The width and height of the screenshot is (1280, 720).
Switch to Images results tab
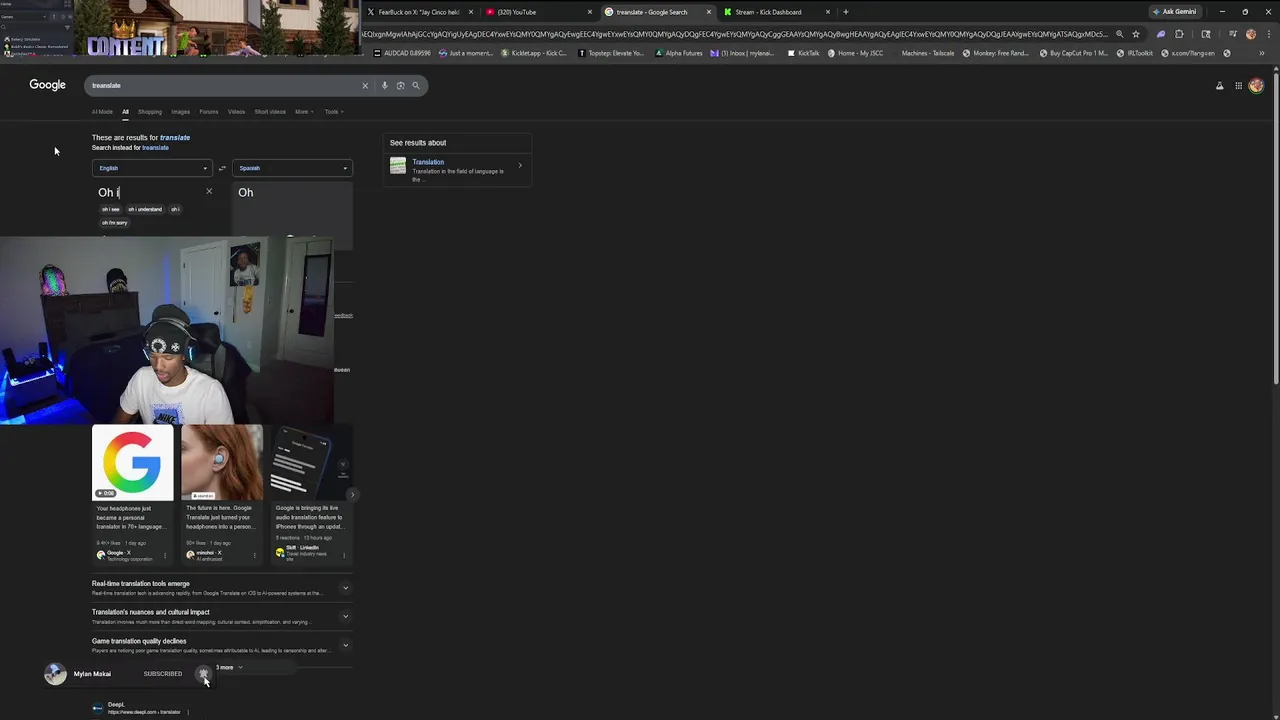point(180,112)
